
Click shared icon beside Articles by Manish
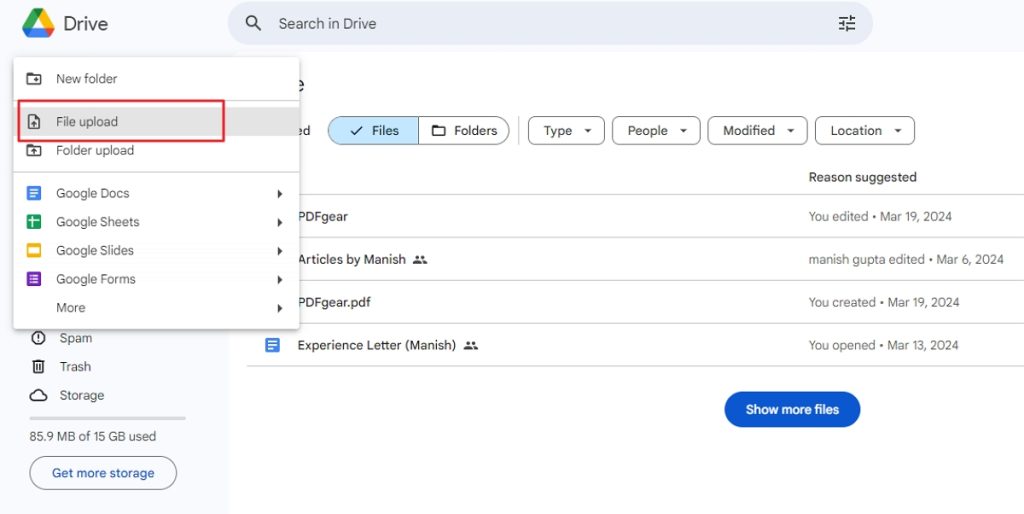[420, 260]
